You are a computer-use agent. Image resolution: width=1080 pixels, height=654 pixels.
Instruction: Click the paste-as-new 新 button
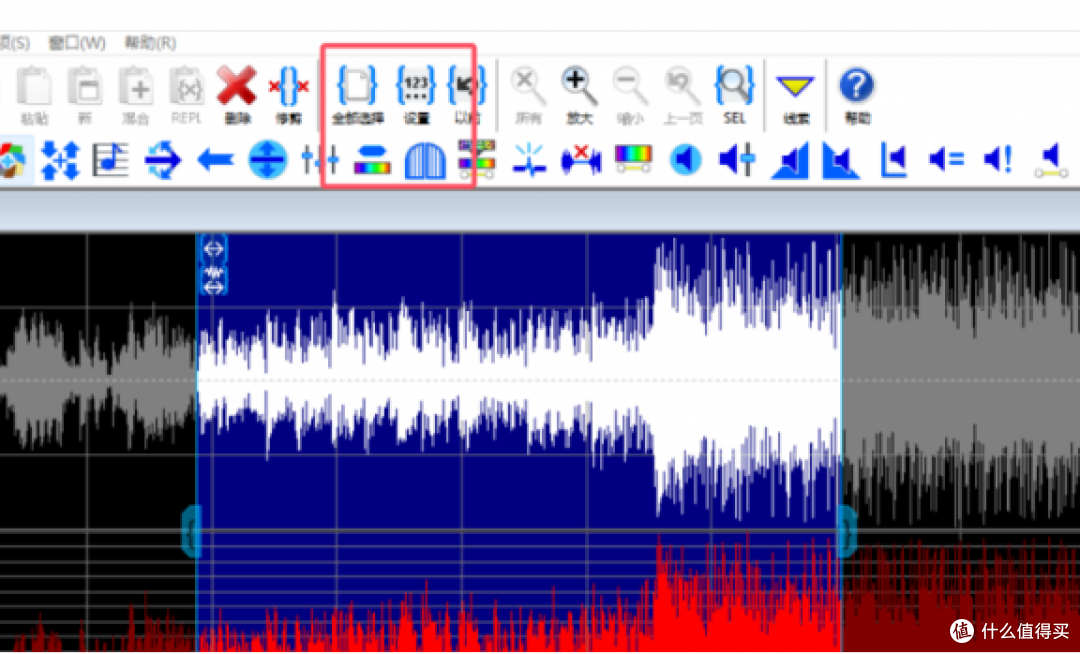coord(85,96)
